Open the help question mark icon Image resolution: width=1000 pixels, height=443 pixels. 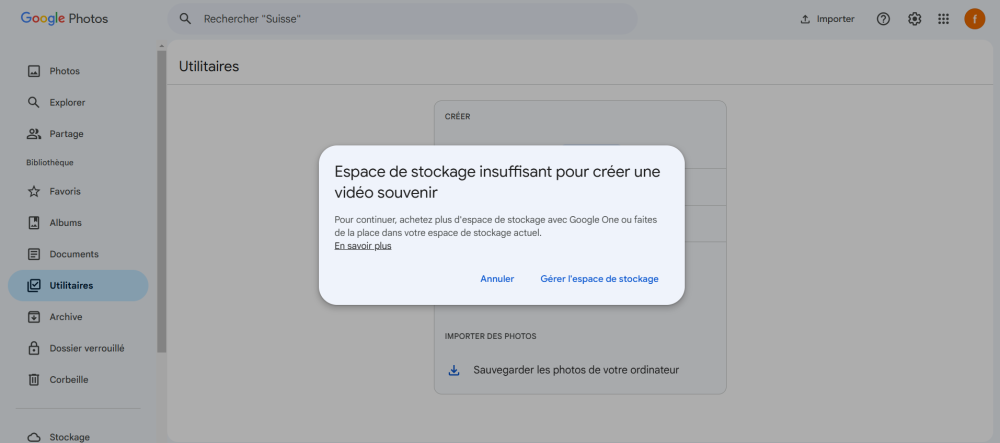[883, 19]
